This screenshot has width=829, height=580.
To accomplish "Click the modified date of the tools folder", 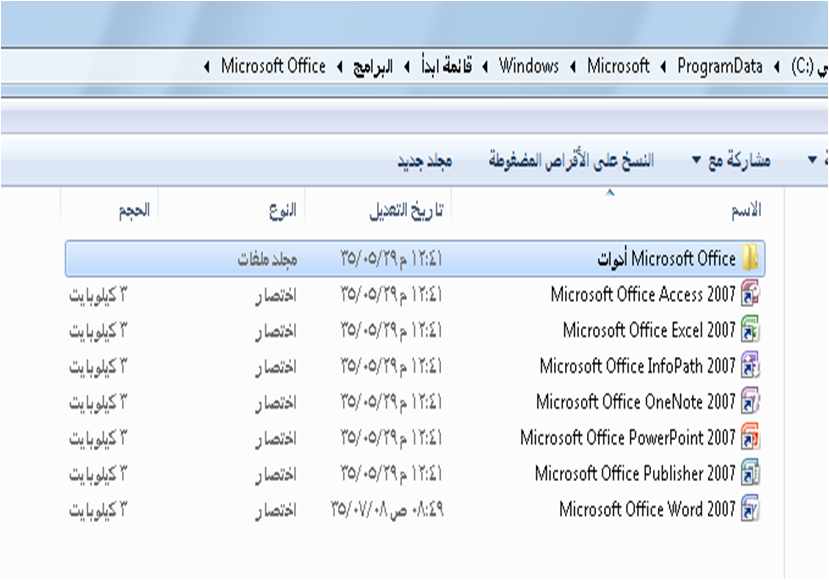I will (x=391, y=259).
